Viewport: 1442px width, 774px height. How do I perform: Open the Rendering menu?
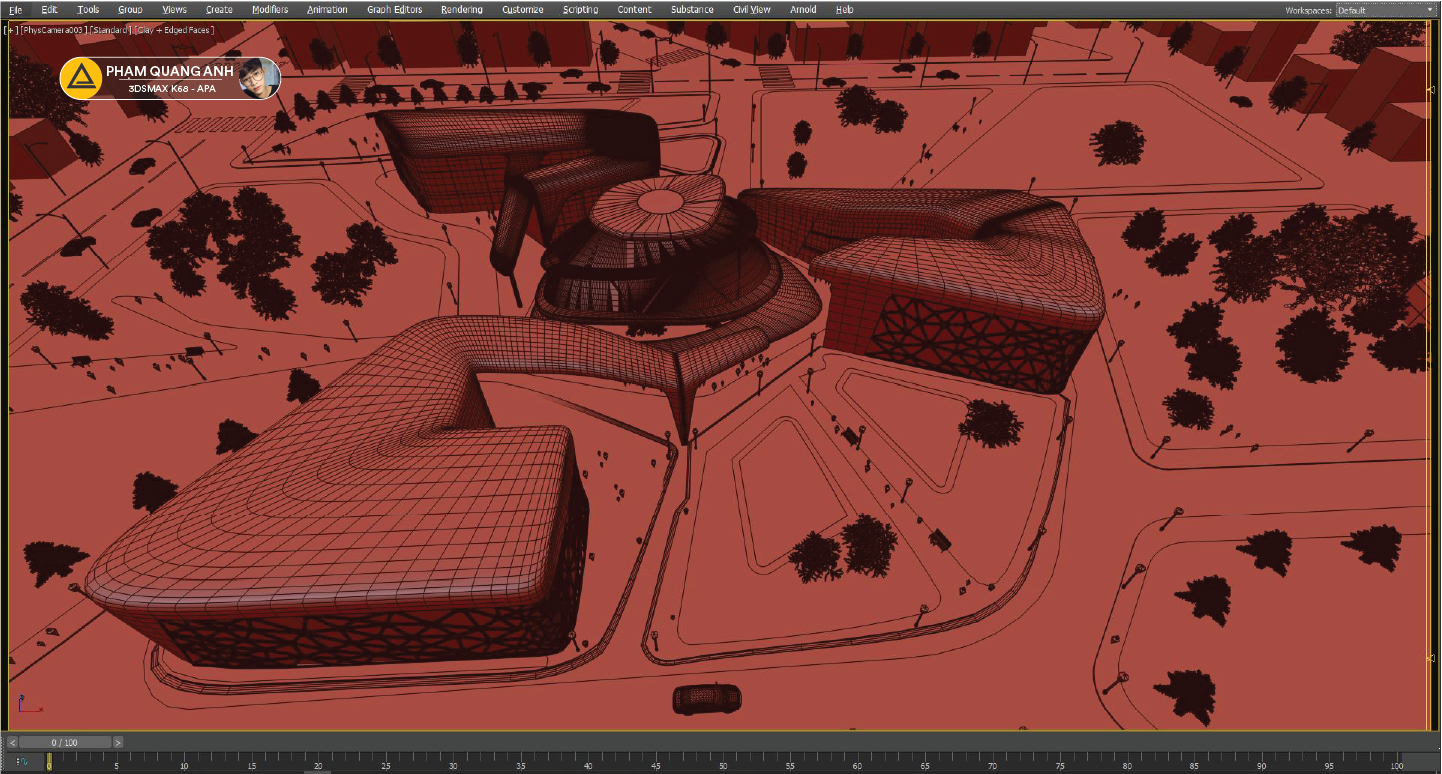[461, 10]
